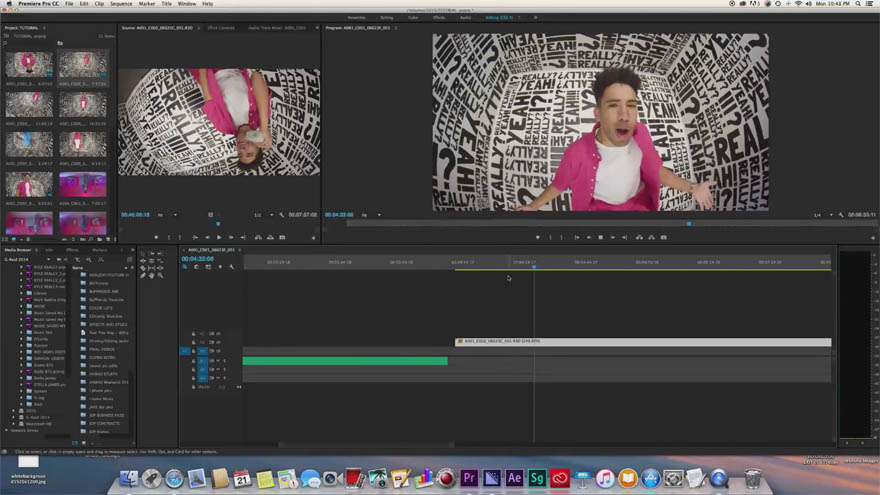Select the Selection tool in Tools panel
The height and width of the screenshot is (495, 880).
[143, 254]
